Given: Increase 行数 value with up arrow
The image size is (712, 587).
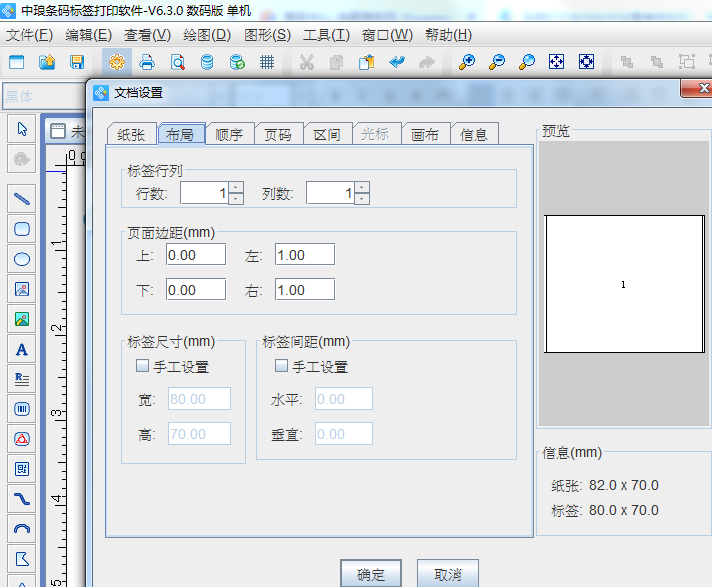Looking at the screenshot, I should (235, 187).
